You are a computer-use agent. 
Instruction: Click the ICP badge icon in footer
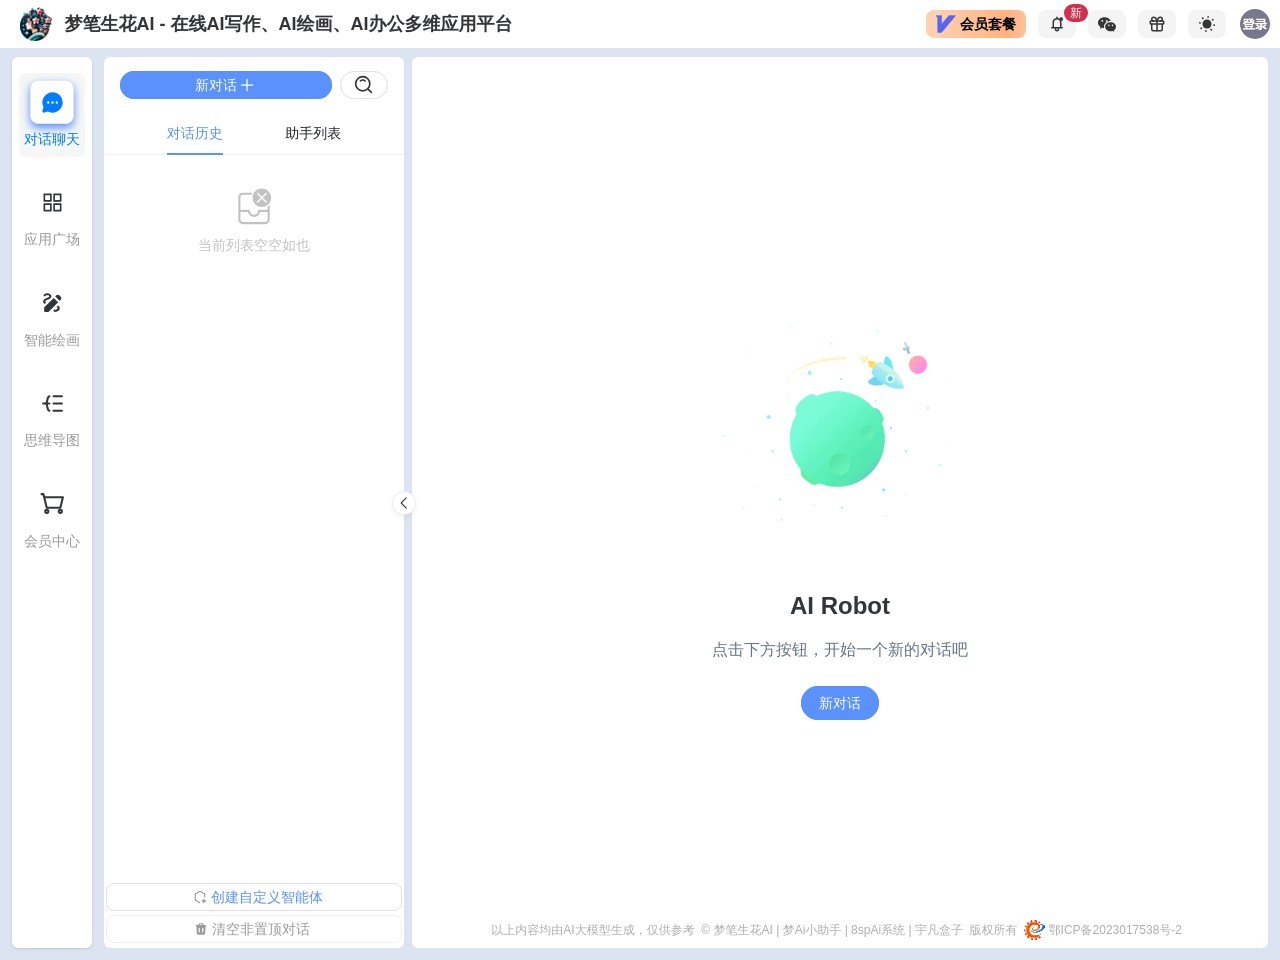(x=1034, y=930)
